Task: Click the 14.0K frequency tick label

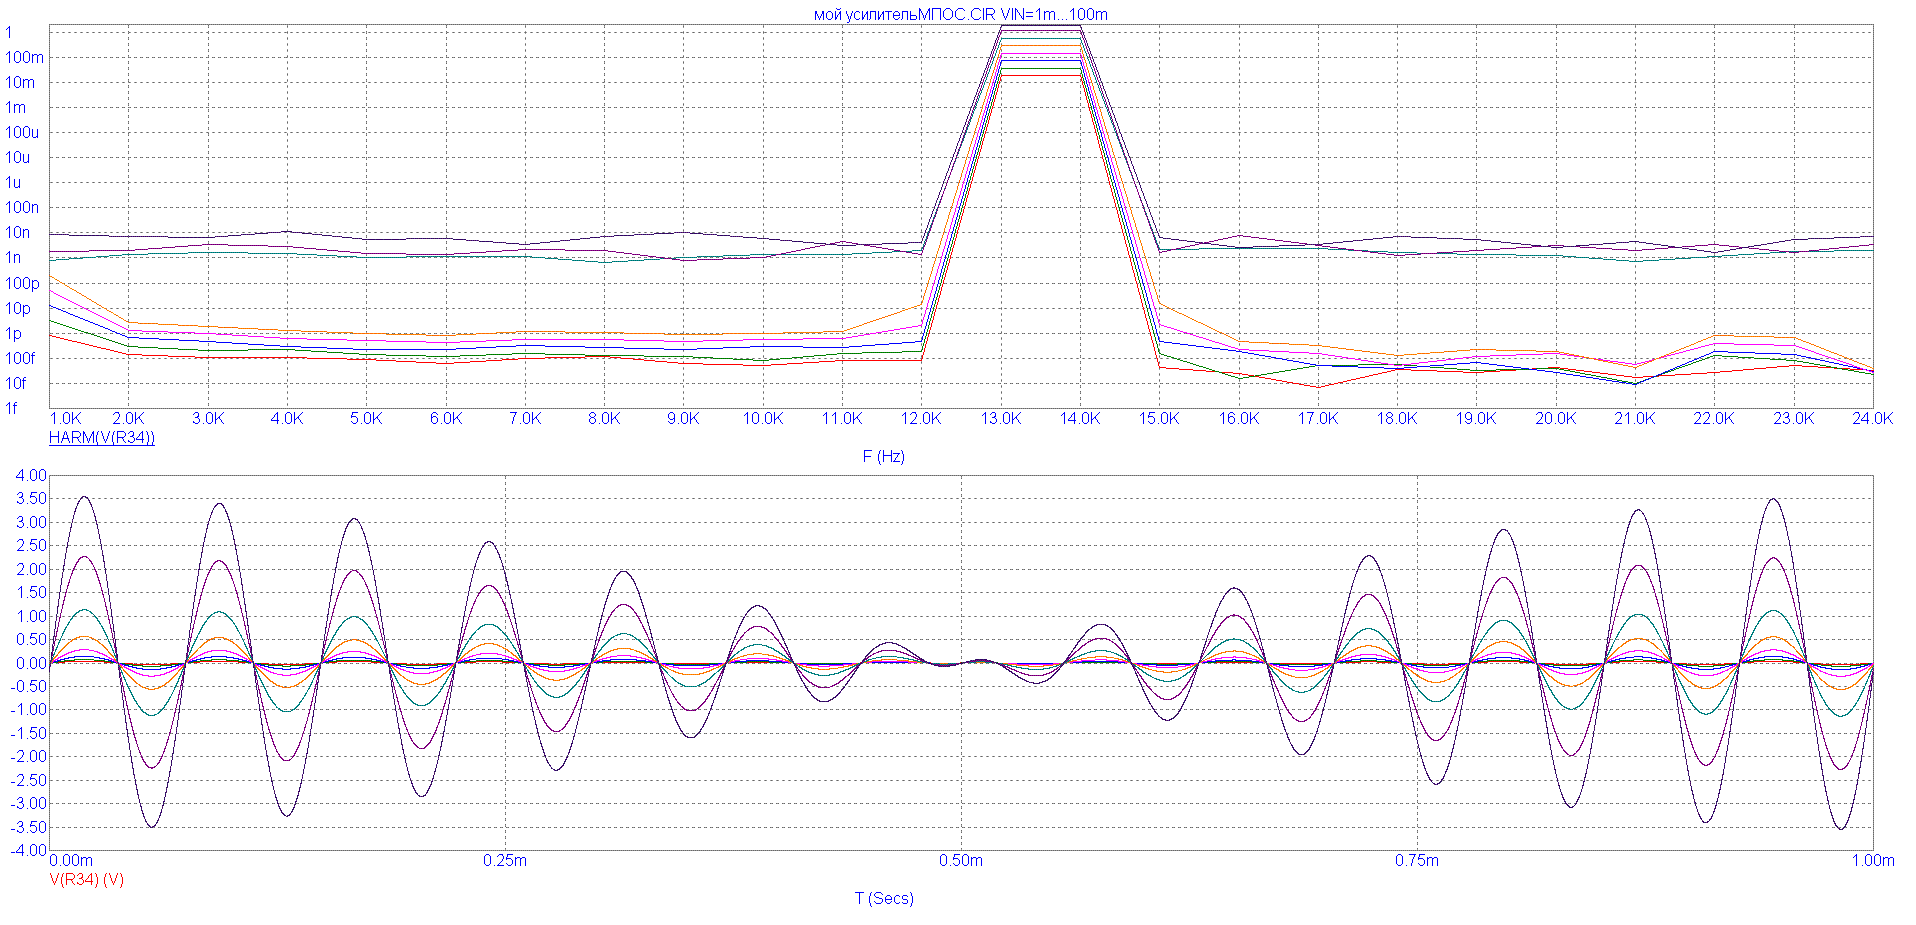Action: (x=1080, y=418)
